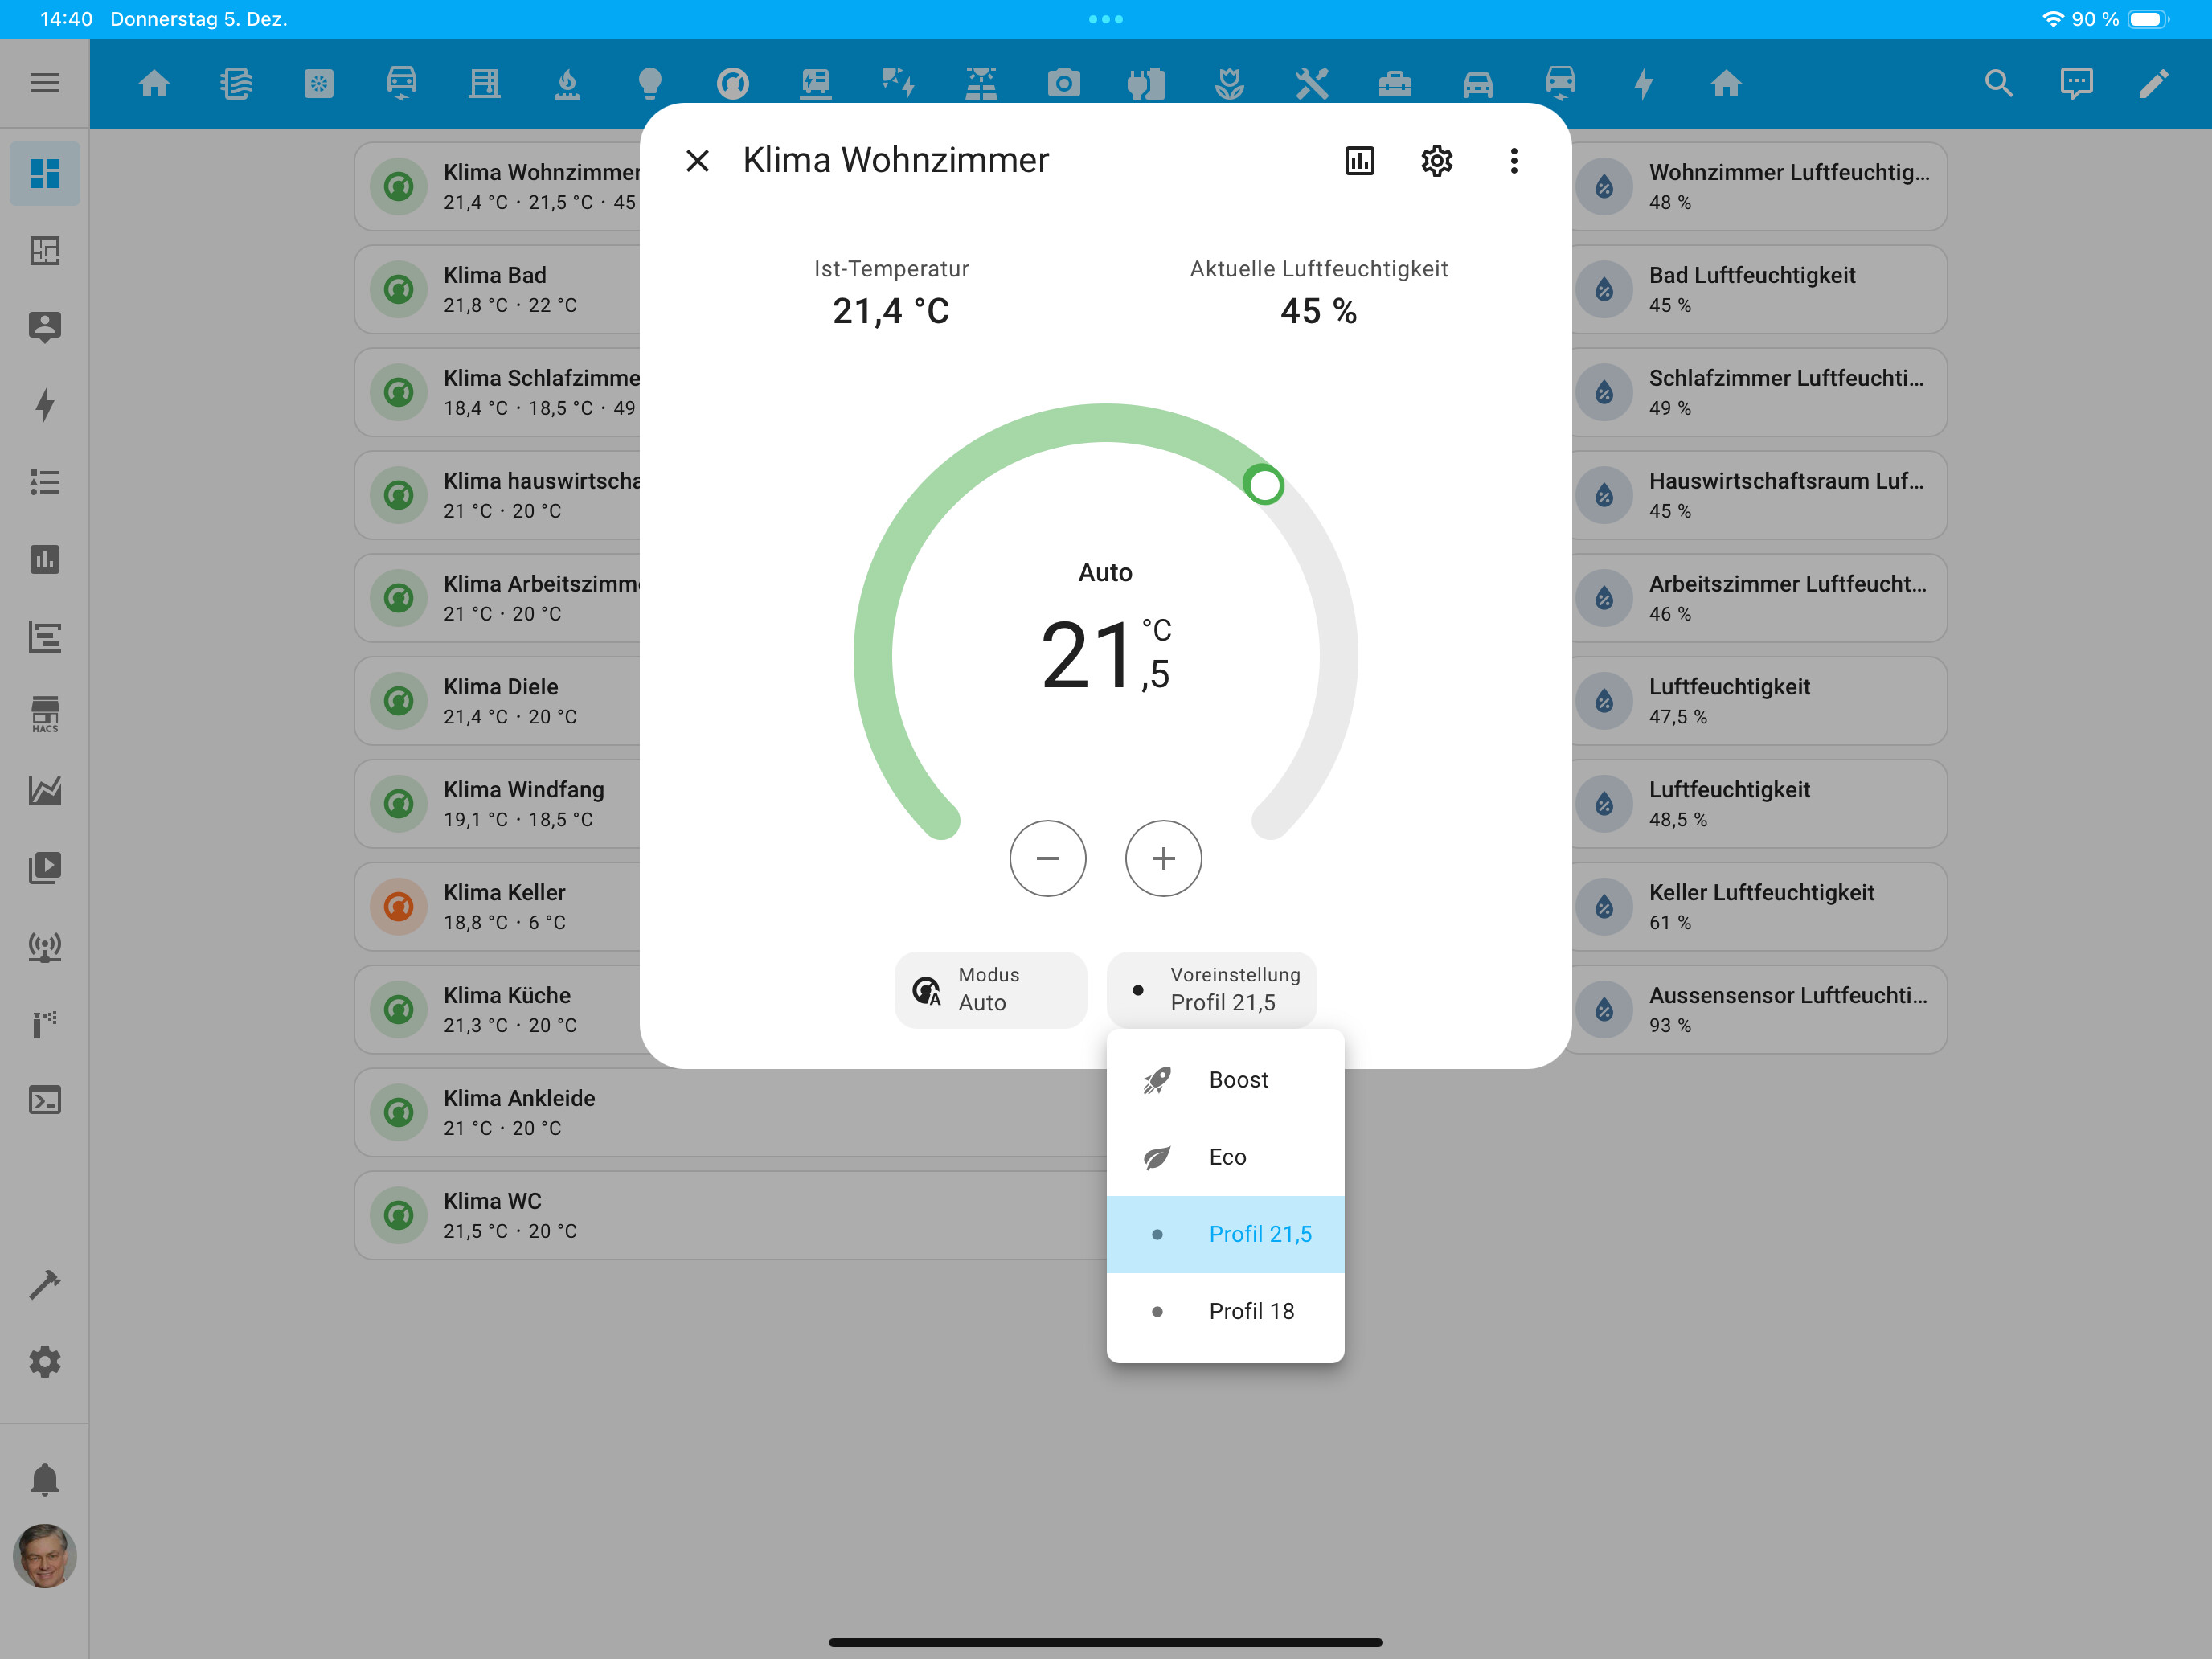Viewport: 2212px width, 1659px height.
Task: Open the flower plant tab in top bar
Action: 1229,83
